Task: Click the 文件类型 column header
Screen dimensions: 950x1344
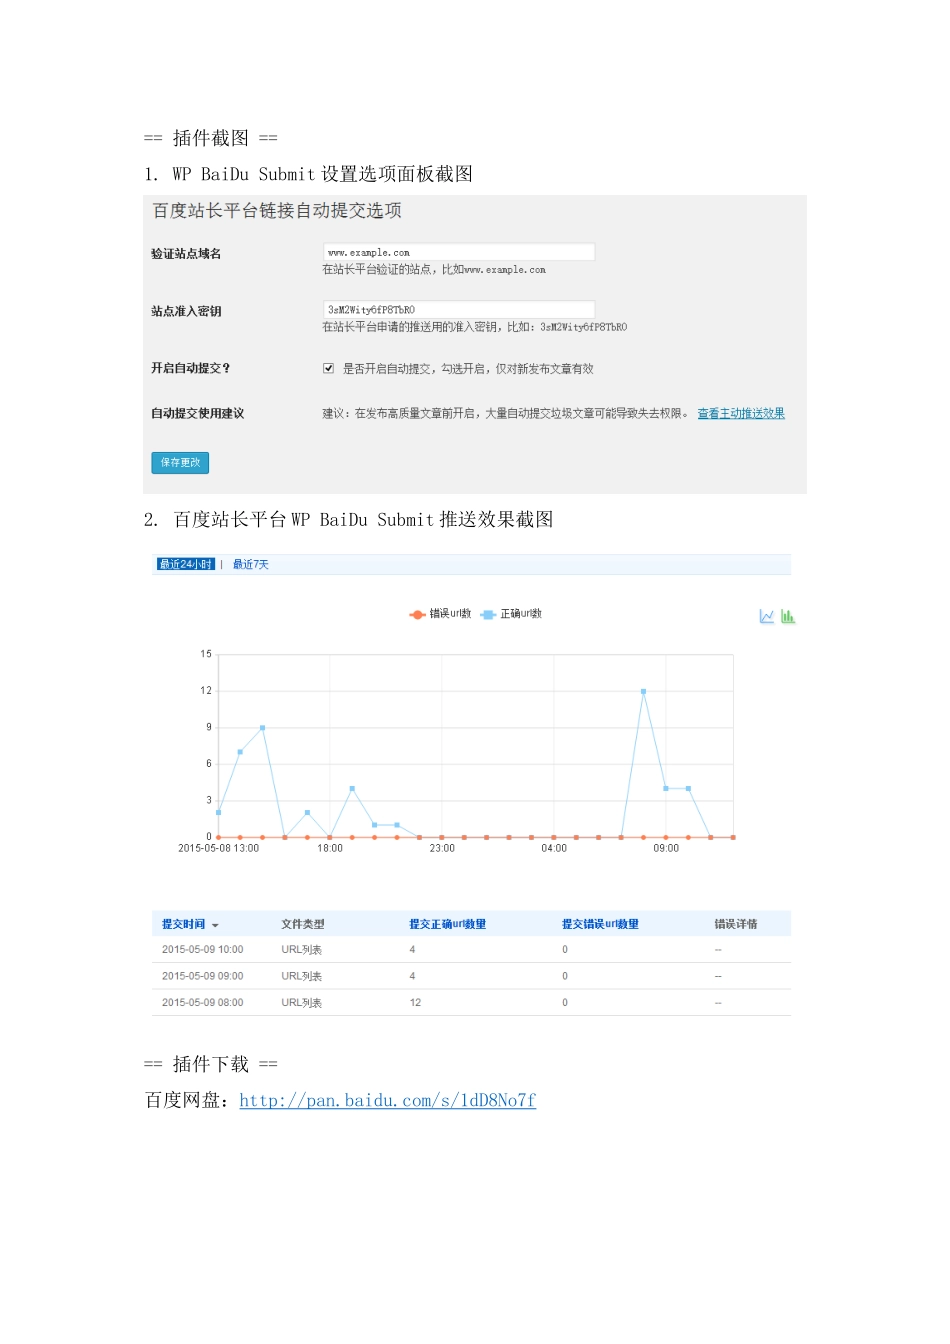Action: pos(302,924)
